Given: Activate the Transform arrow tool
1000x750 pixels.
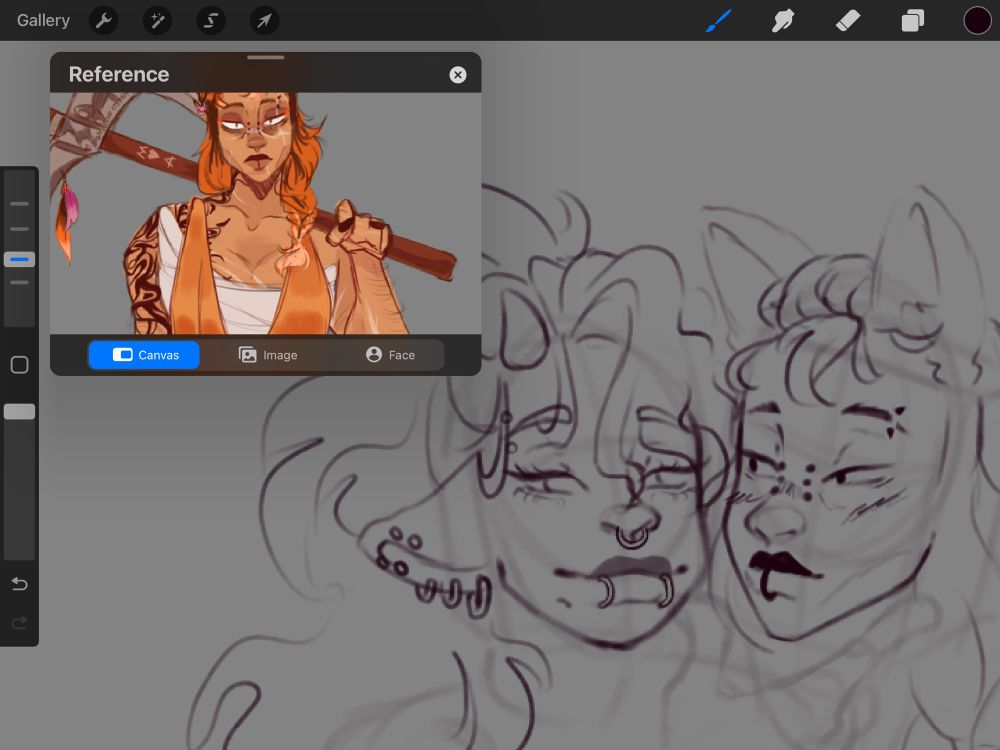Looking at the screenshot, I should 264,20.
